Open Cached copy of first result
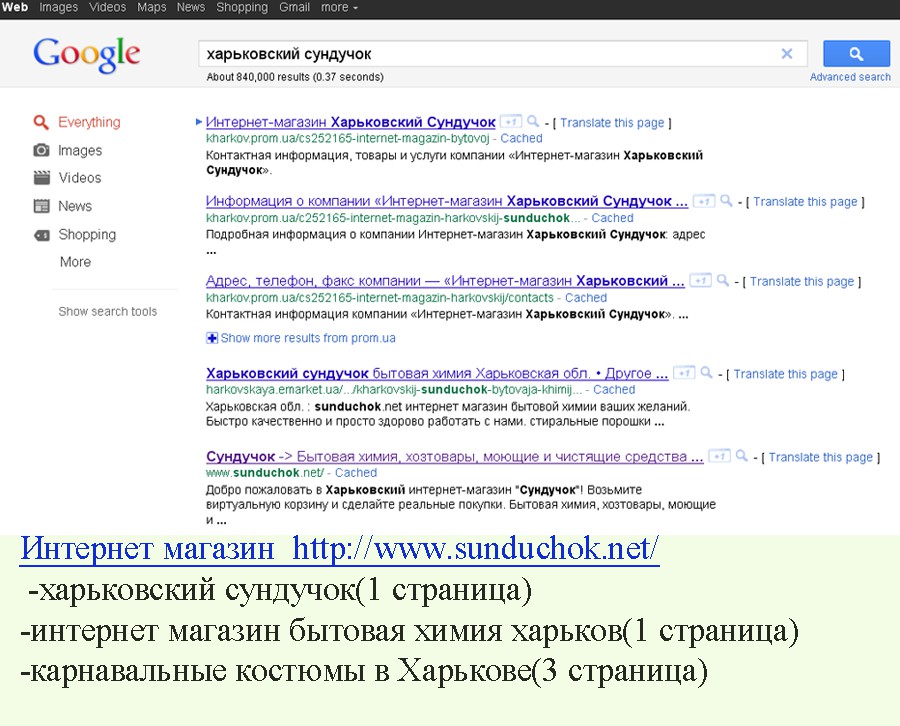 click(x=521, y=138)
